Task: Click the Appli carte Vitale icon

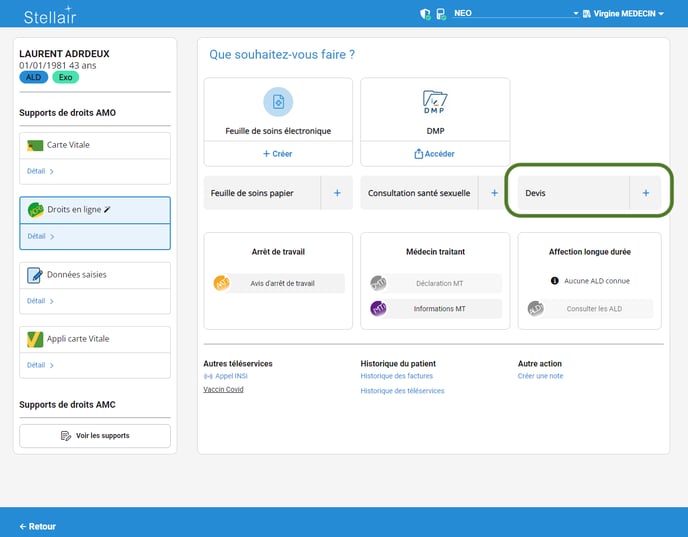Action: (34, 339)
